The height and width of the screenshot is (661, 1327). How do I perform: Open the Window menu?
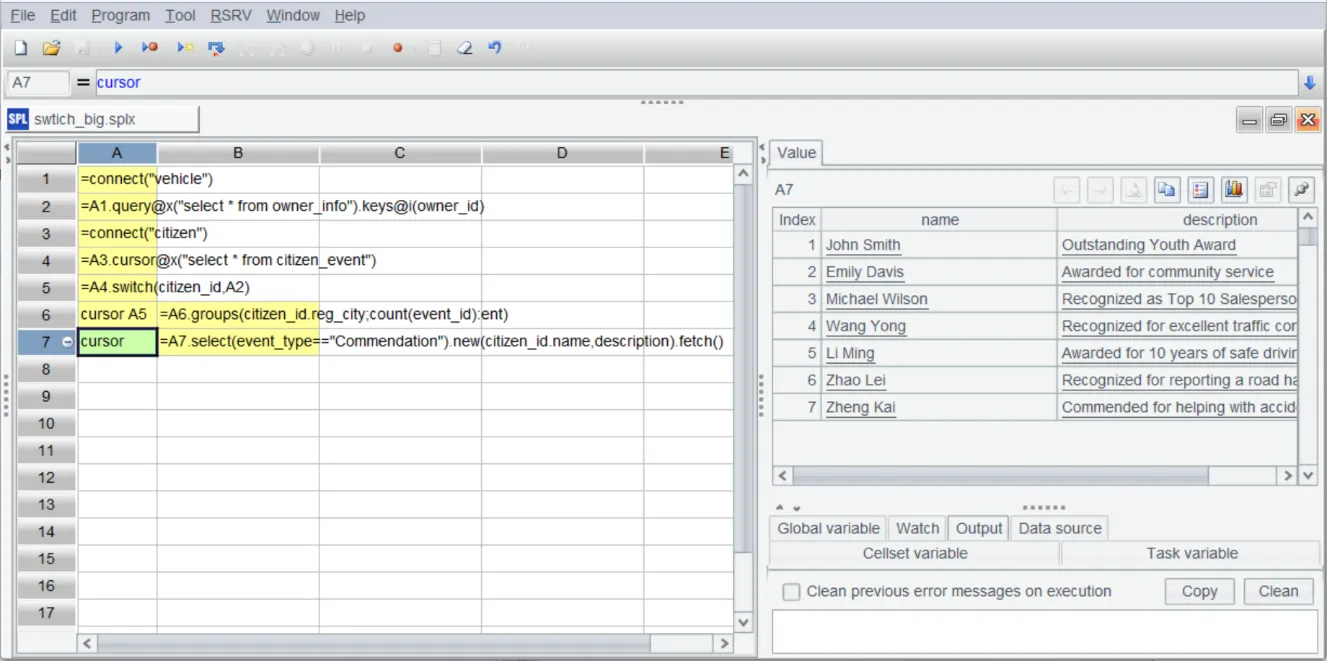[x=293, y=15]
